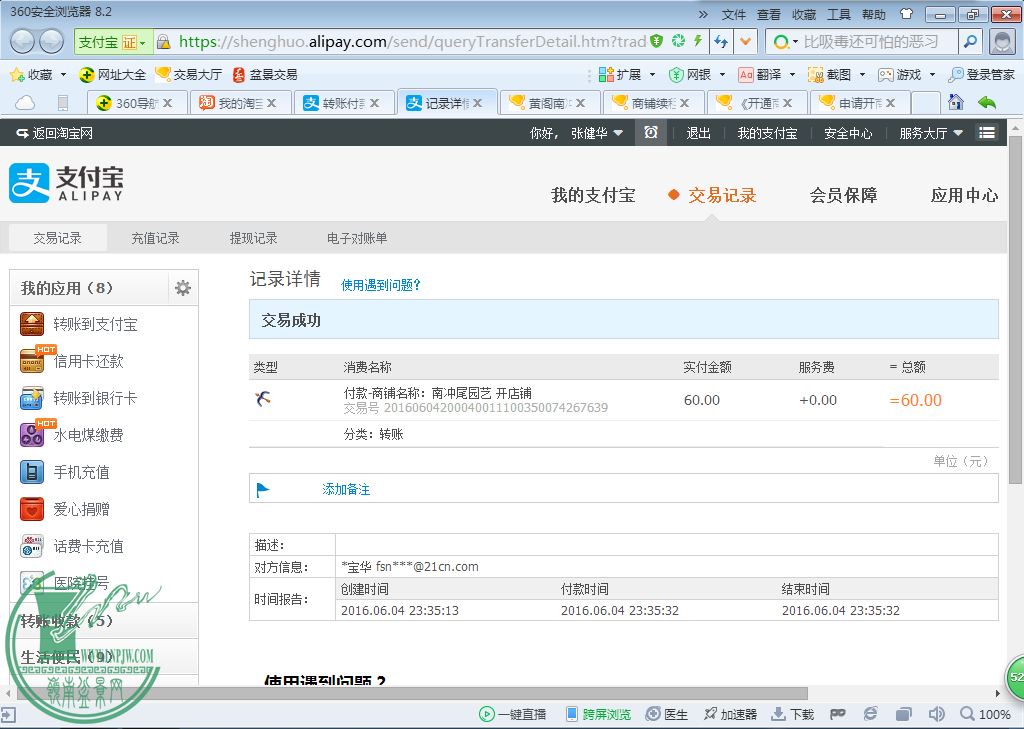Click the 使用遇到问题? link

[381, 285]
